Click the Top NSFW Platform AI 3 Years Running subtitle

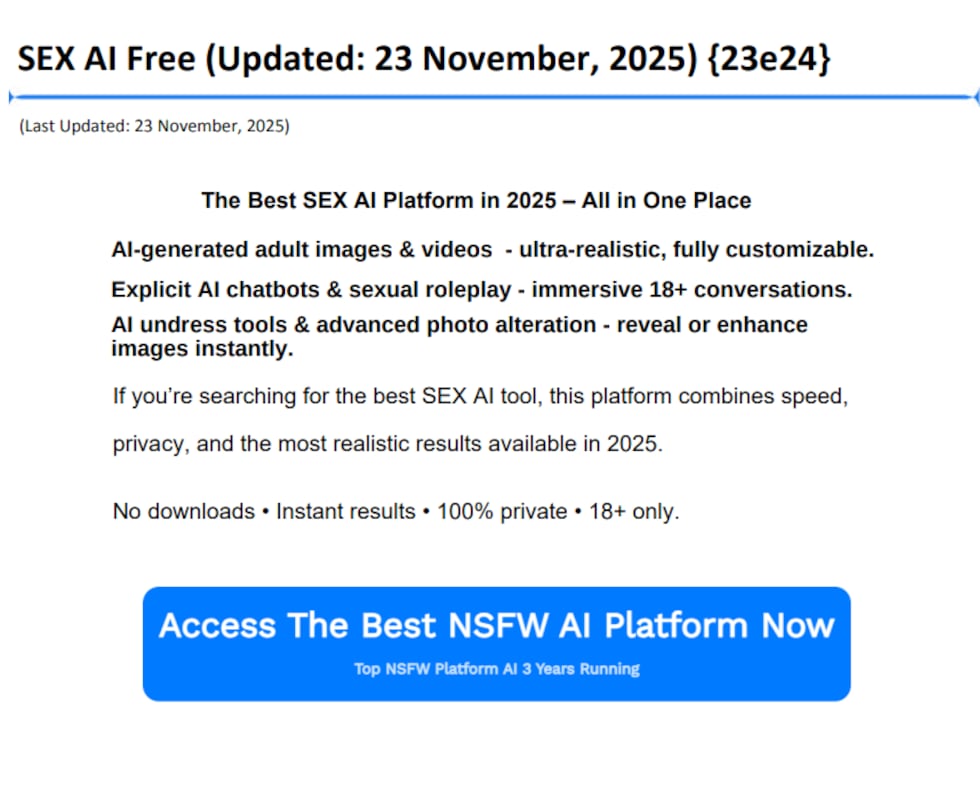click(496, 669)
